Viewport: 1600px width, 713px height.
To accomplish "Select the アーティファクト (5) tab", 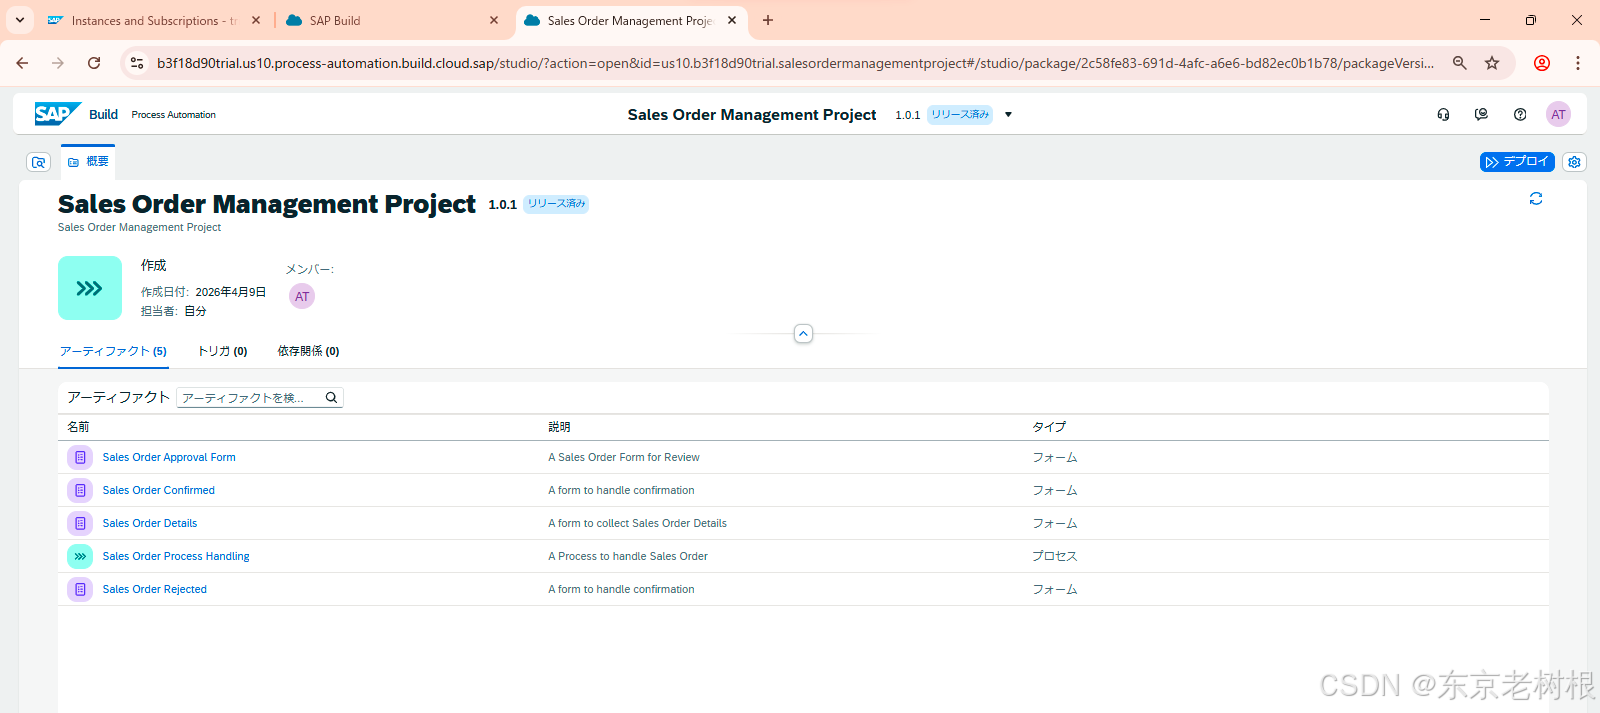I will point(113,351).
